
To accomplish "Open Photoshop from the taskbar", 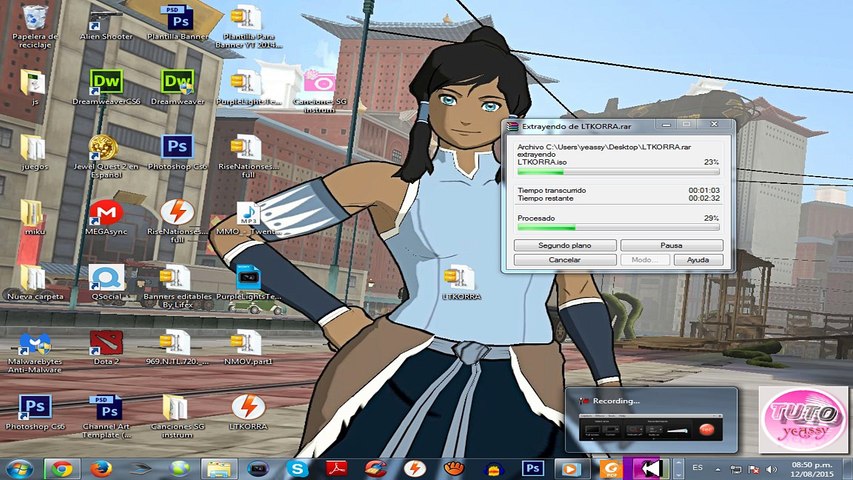I will [533, 469].
